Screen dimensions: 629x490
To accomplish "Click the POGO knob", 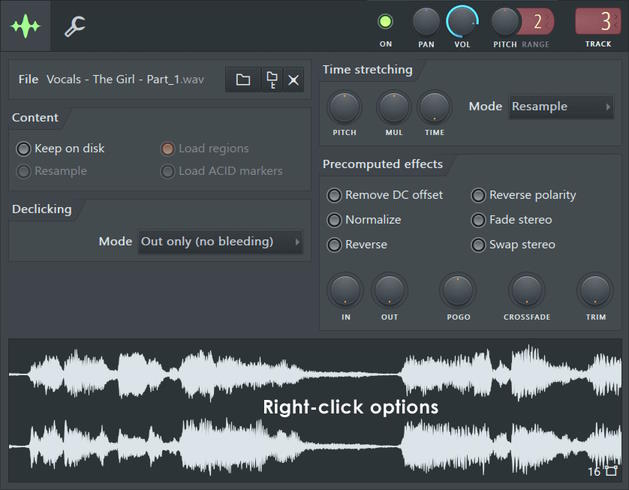I will (458, 291).
